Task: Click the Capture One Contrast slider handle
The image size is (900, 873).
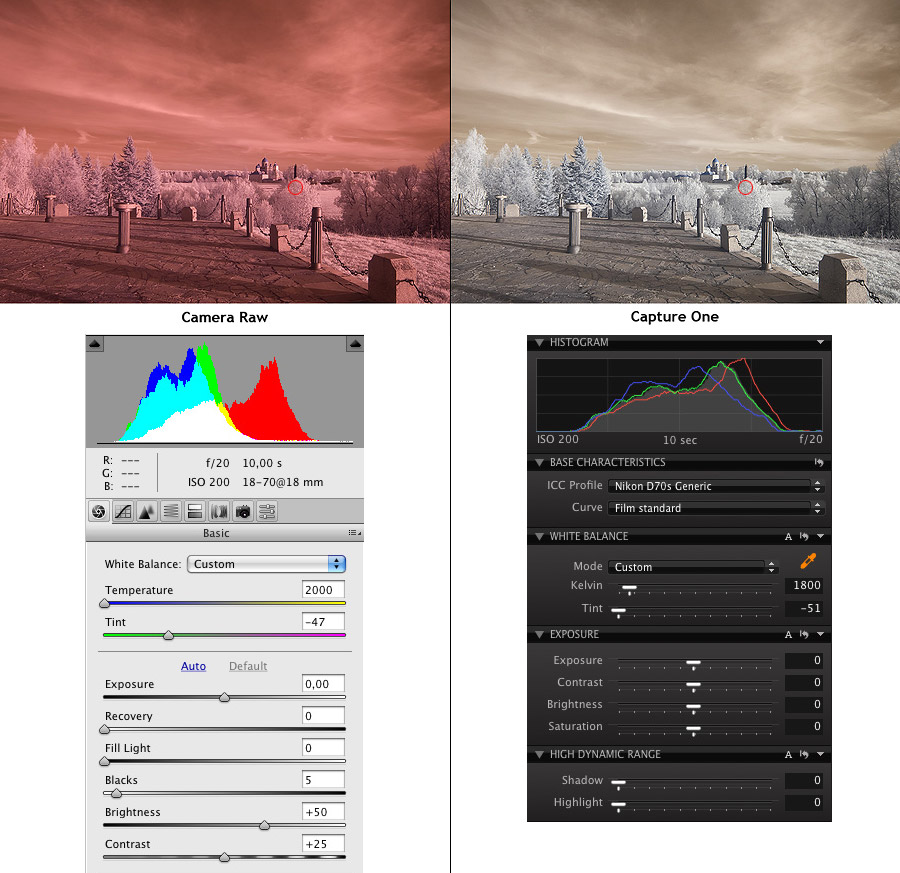Action: pyautogui.click(x=693, y=686)
